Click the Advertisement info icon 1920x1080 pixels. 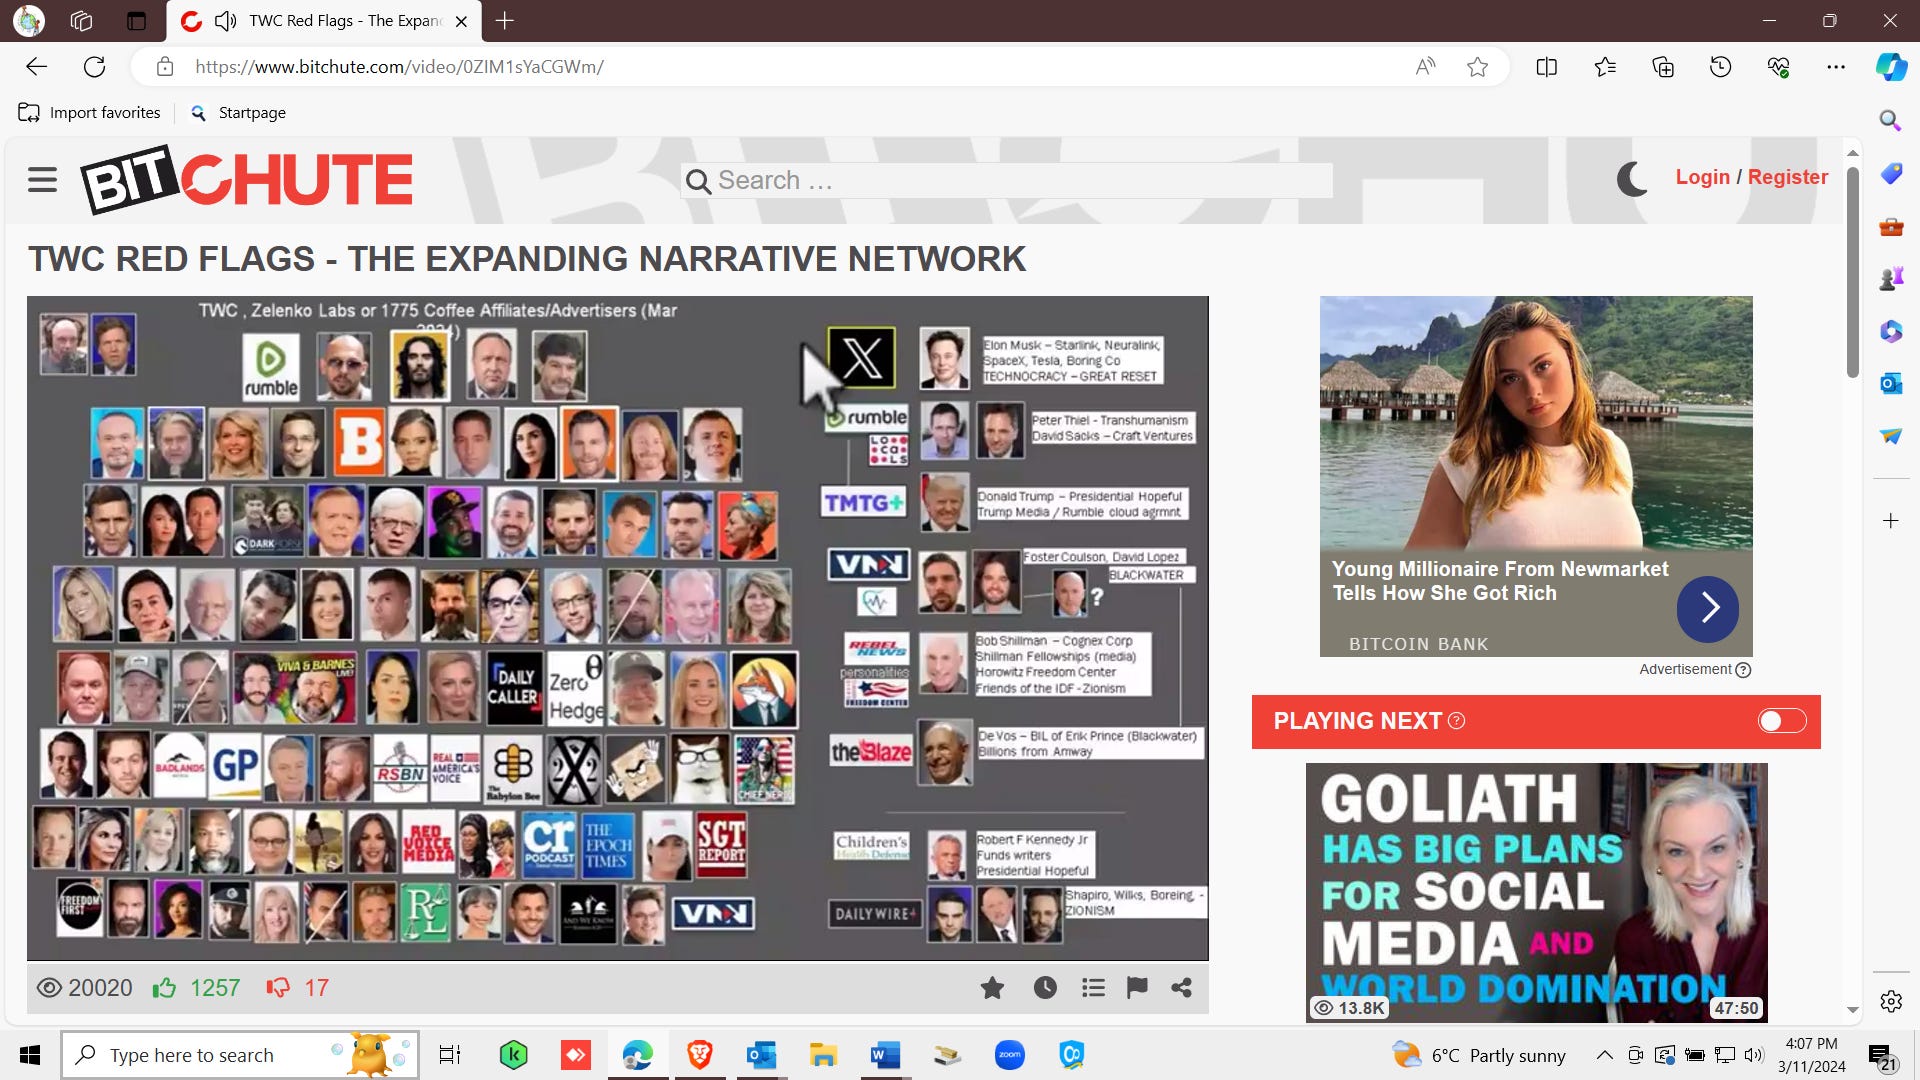[x=1743, y=670]
